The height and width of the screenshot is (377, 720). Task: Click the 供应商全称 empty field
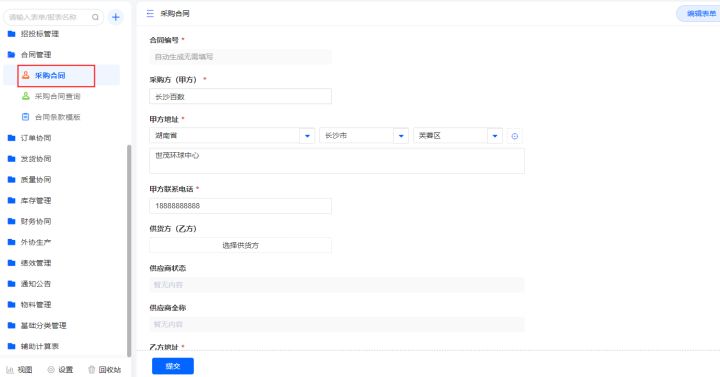337,324
